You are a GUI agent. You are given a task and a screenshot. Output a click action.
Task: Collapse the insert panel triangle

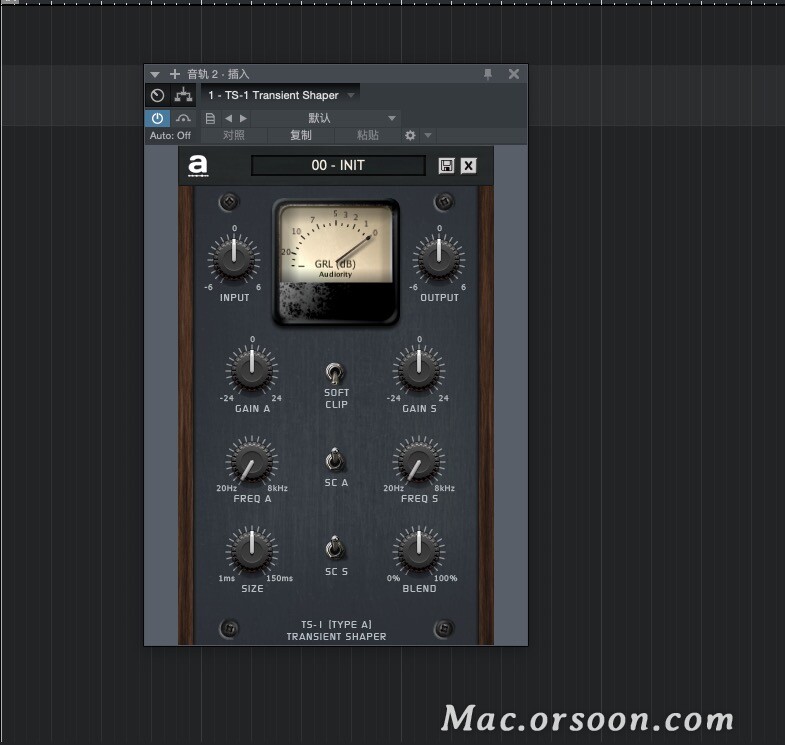pyautogui.click(x=155, y=75)
